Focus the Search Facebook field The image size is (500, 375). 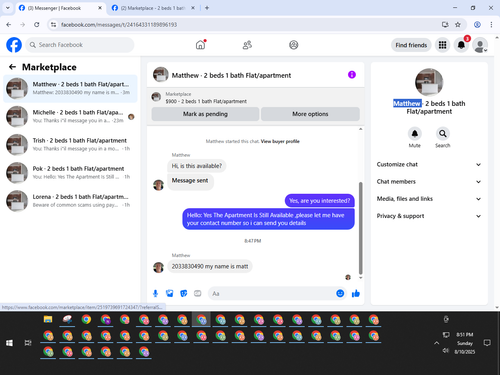(80, 45)
